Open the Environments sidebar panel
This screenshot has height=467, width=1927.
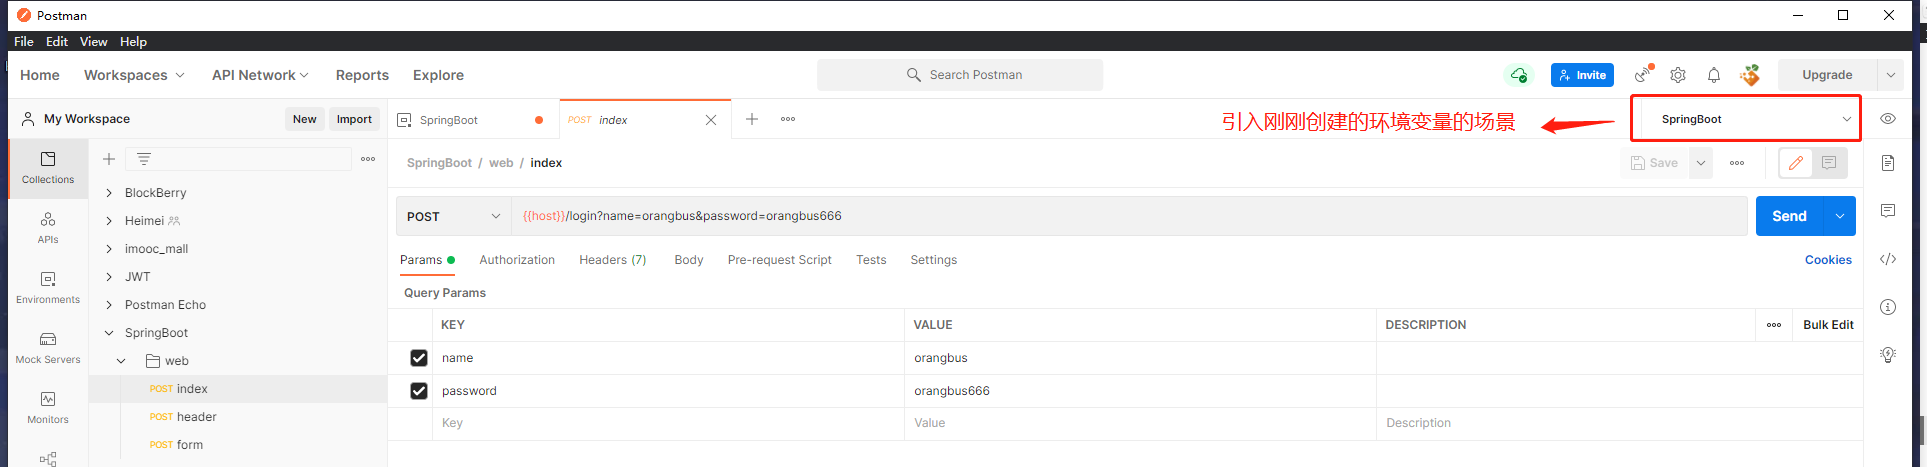pos(48,286)
